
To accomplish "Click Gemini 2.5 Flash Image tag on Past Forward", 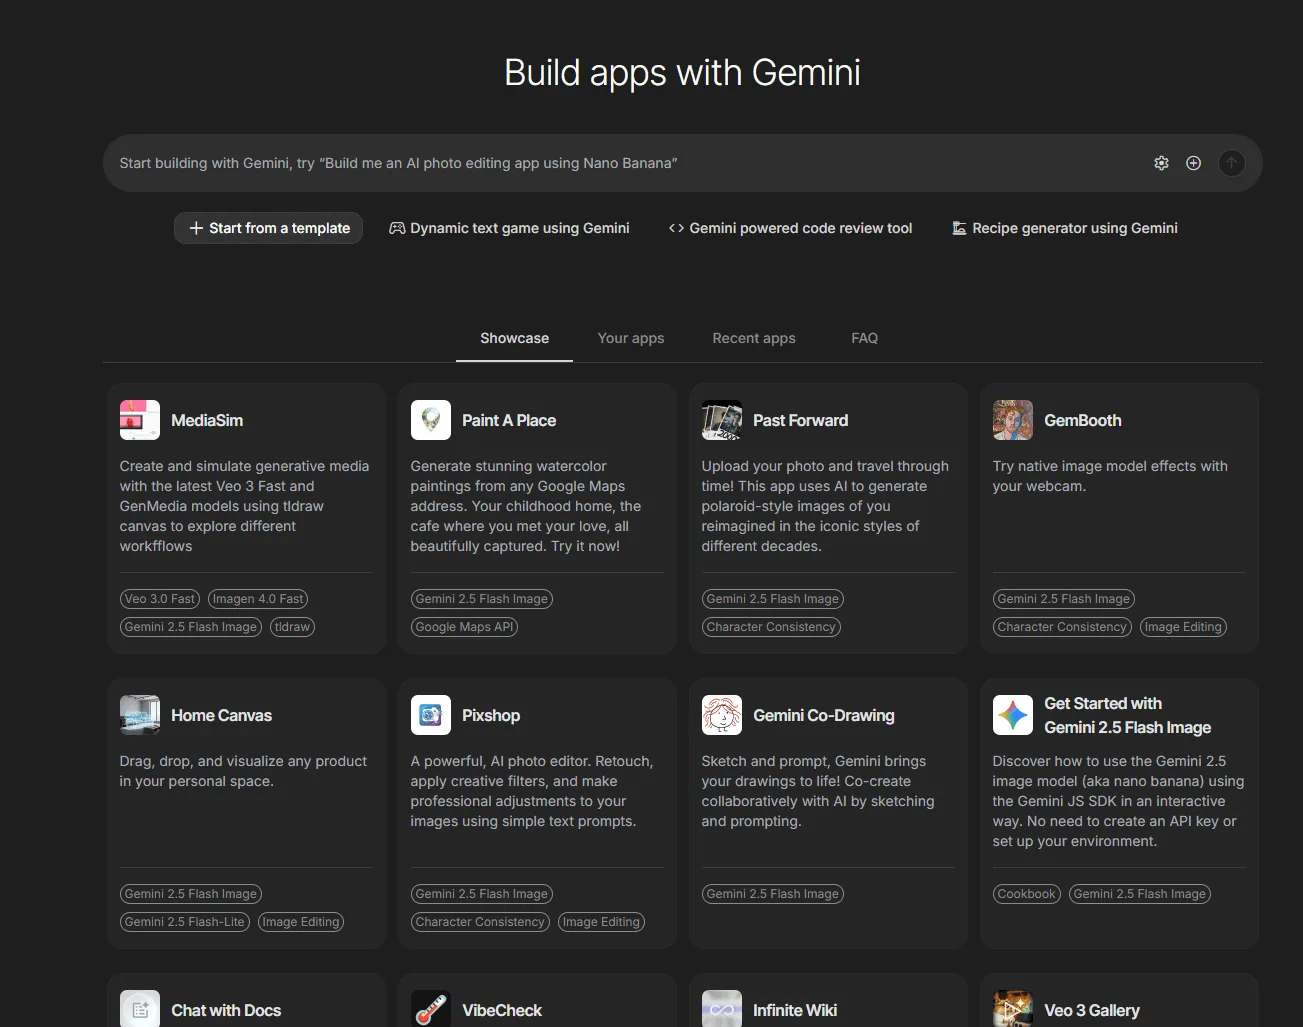I will [773, 599].
